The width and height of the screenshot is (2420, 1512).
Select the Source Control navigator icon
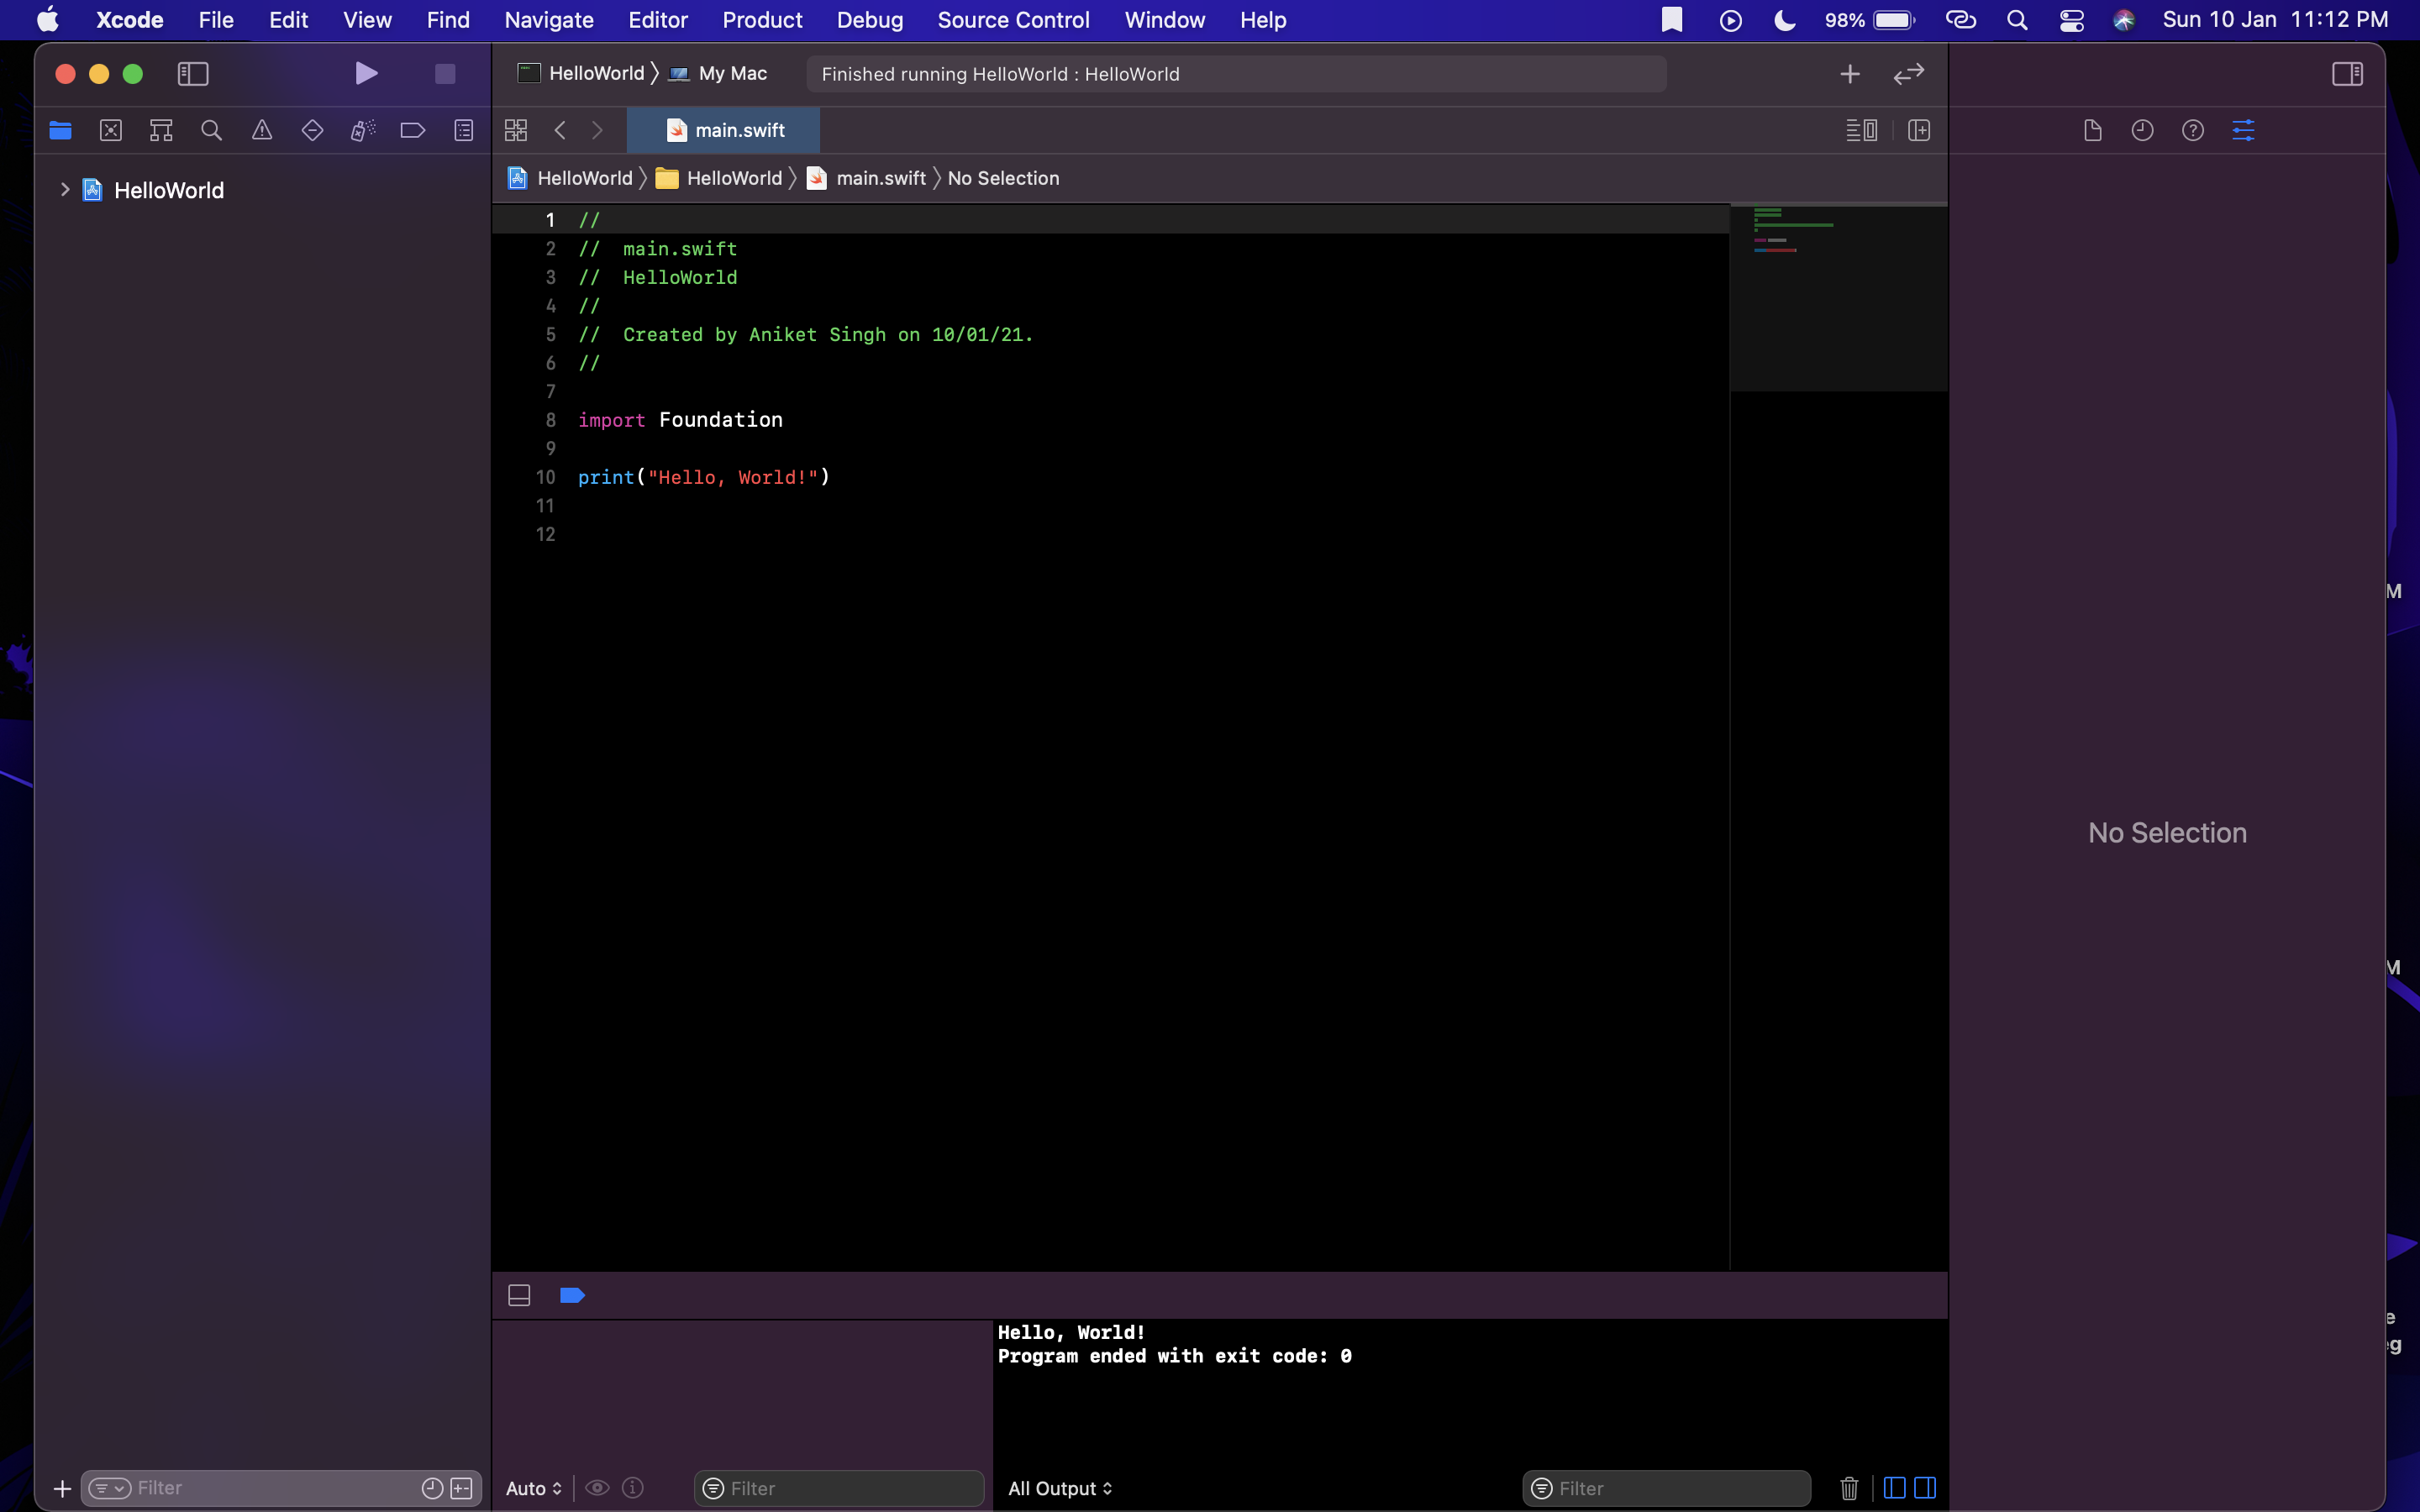coord(111,130)
